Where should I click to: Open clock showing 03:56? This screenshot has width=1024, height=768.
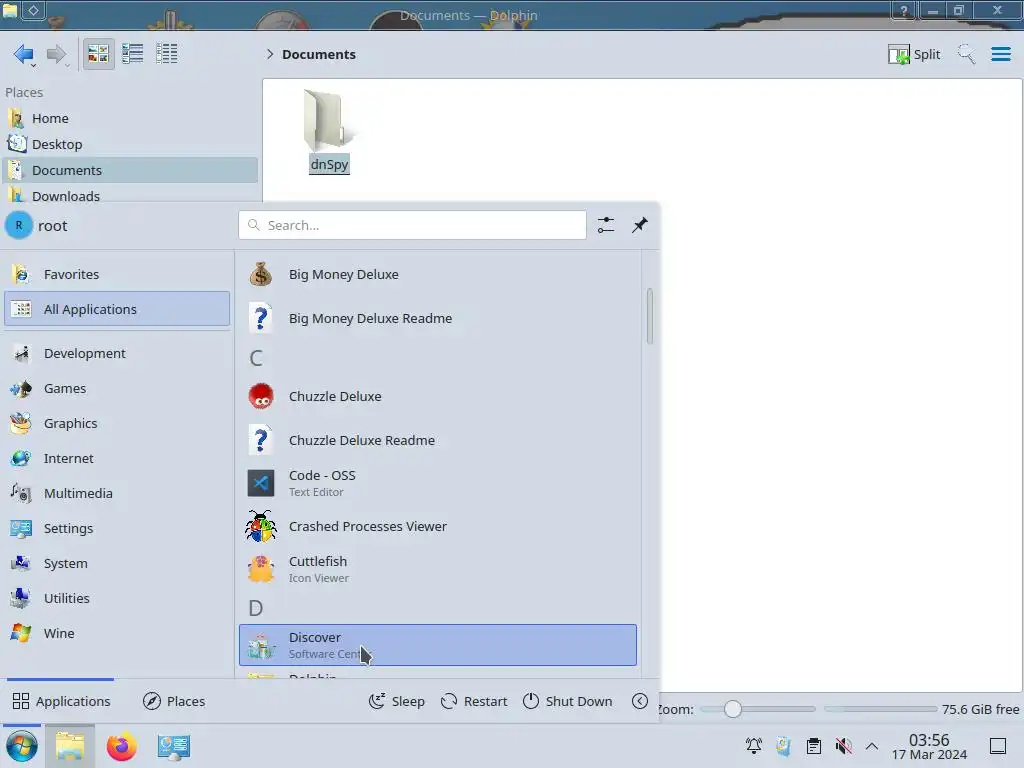(x=929, y=746)
